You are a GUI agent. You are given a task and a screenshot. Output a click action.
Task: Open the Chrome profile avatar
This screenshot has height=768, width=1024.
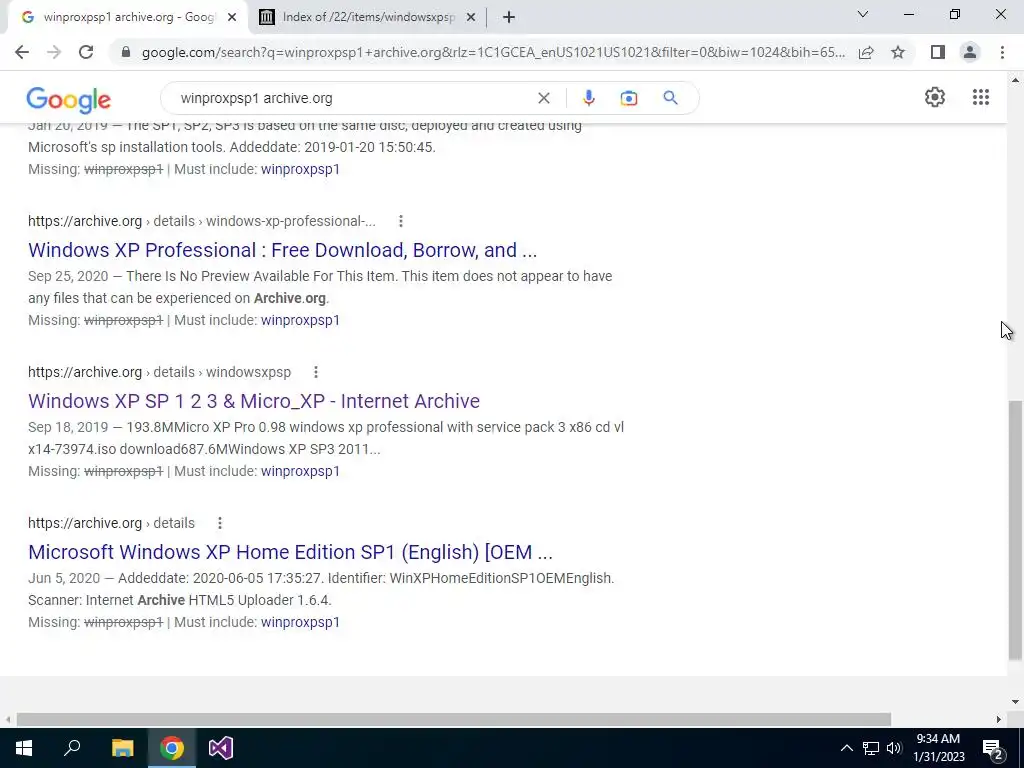(970, 52)
